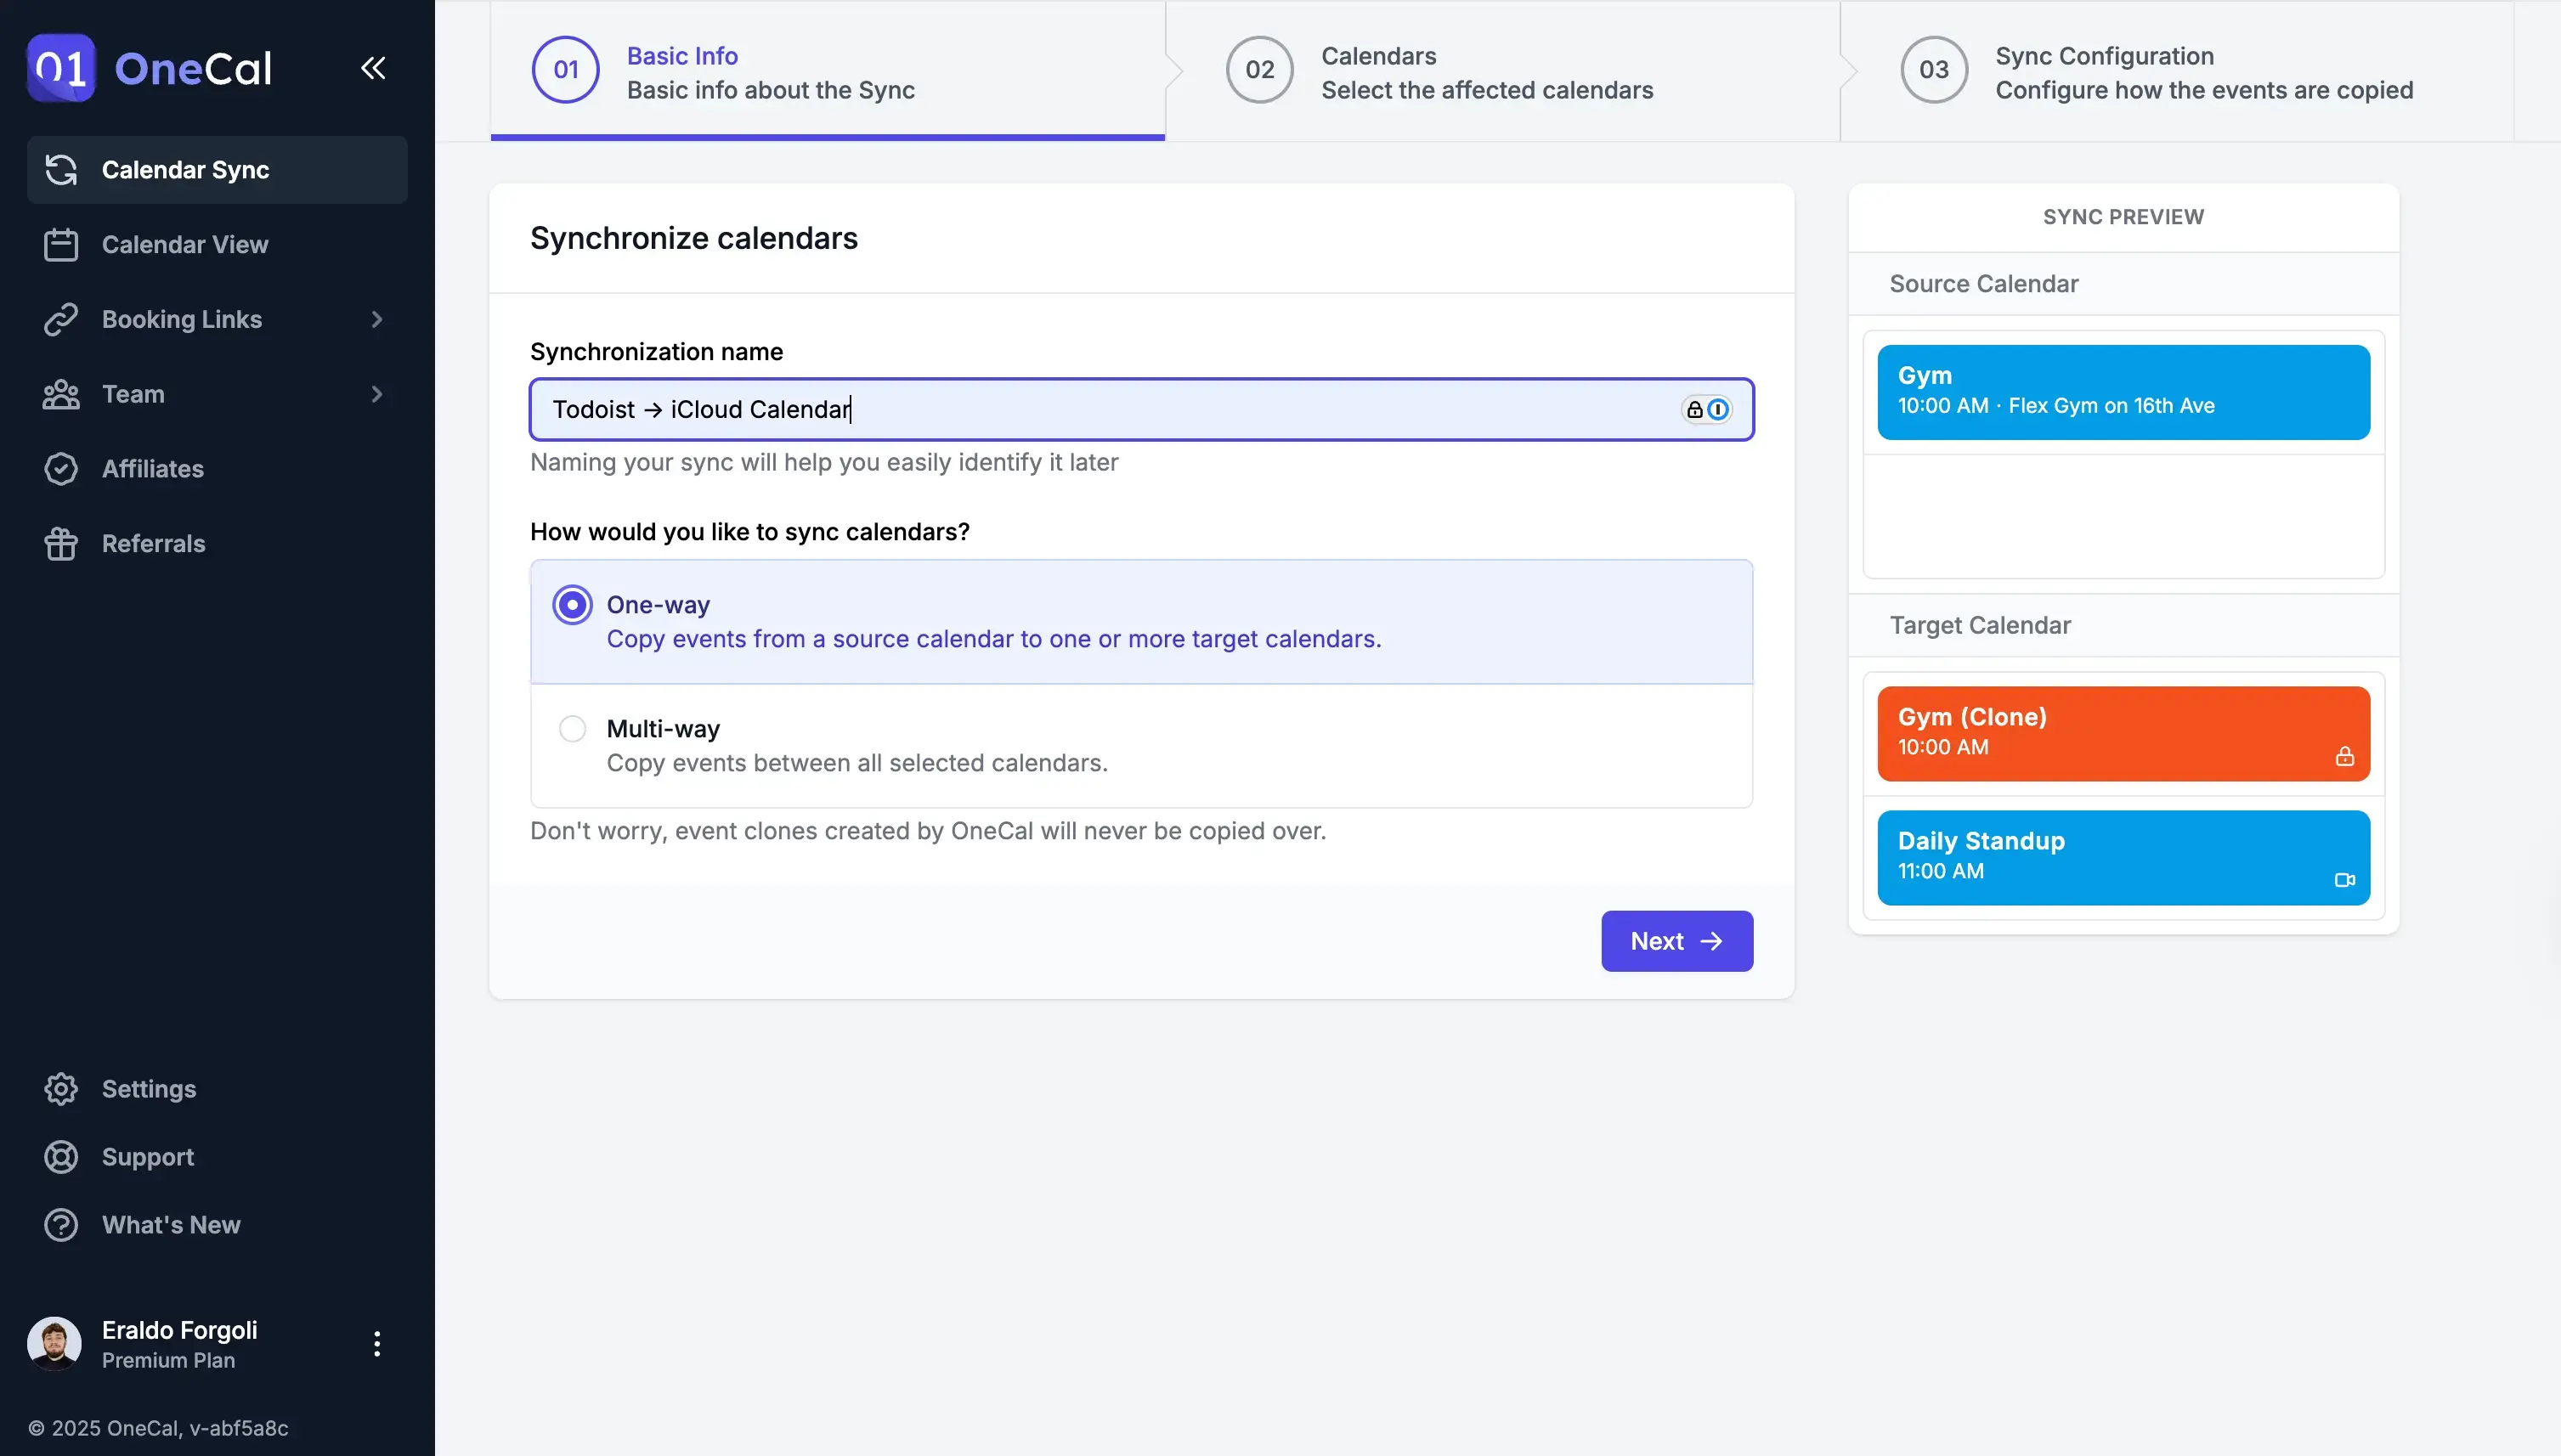Open What's New in sidebar

(170, 1225)
